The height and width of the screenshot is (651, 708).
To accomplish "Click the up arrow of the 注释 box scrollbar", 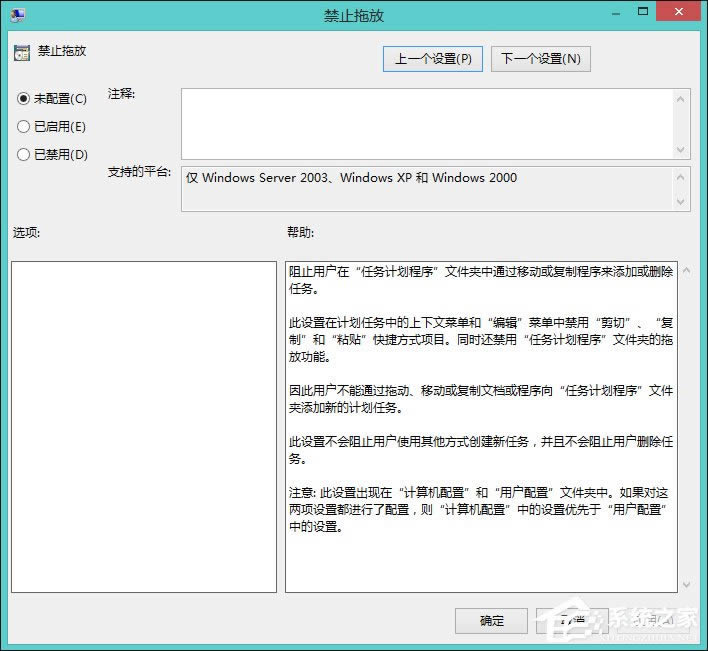I will click(680, 99).
